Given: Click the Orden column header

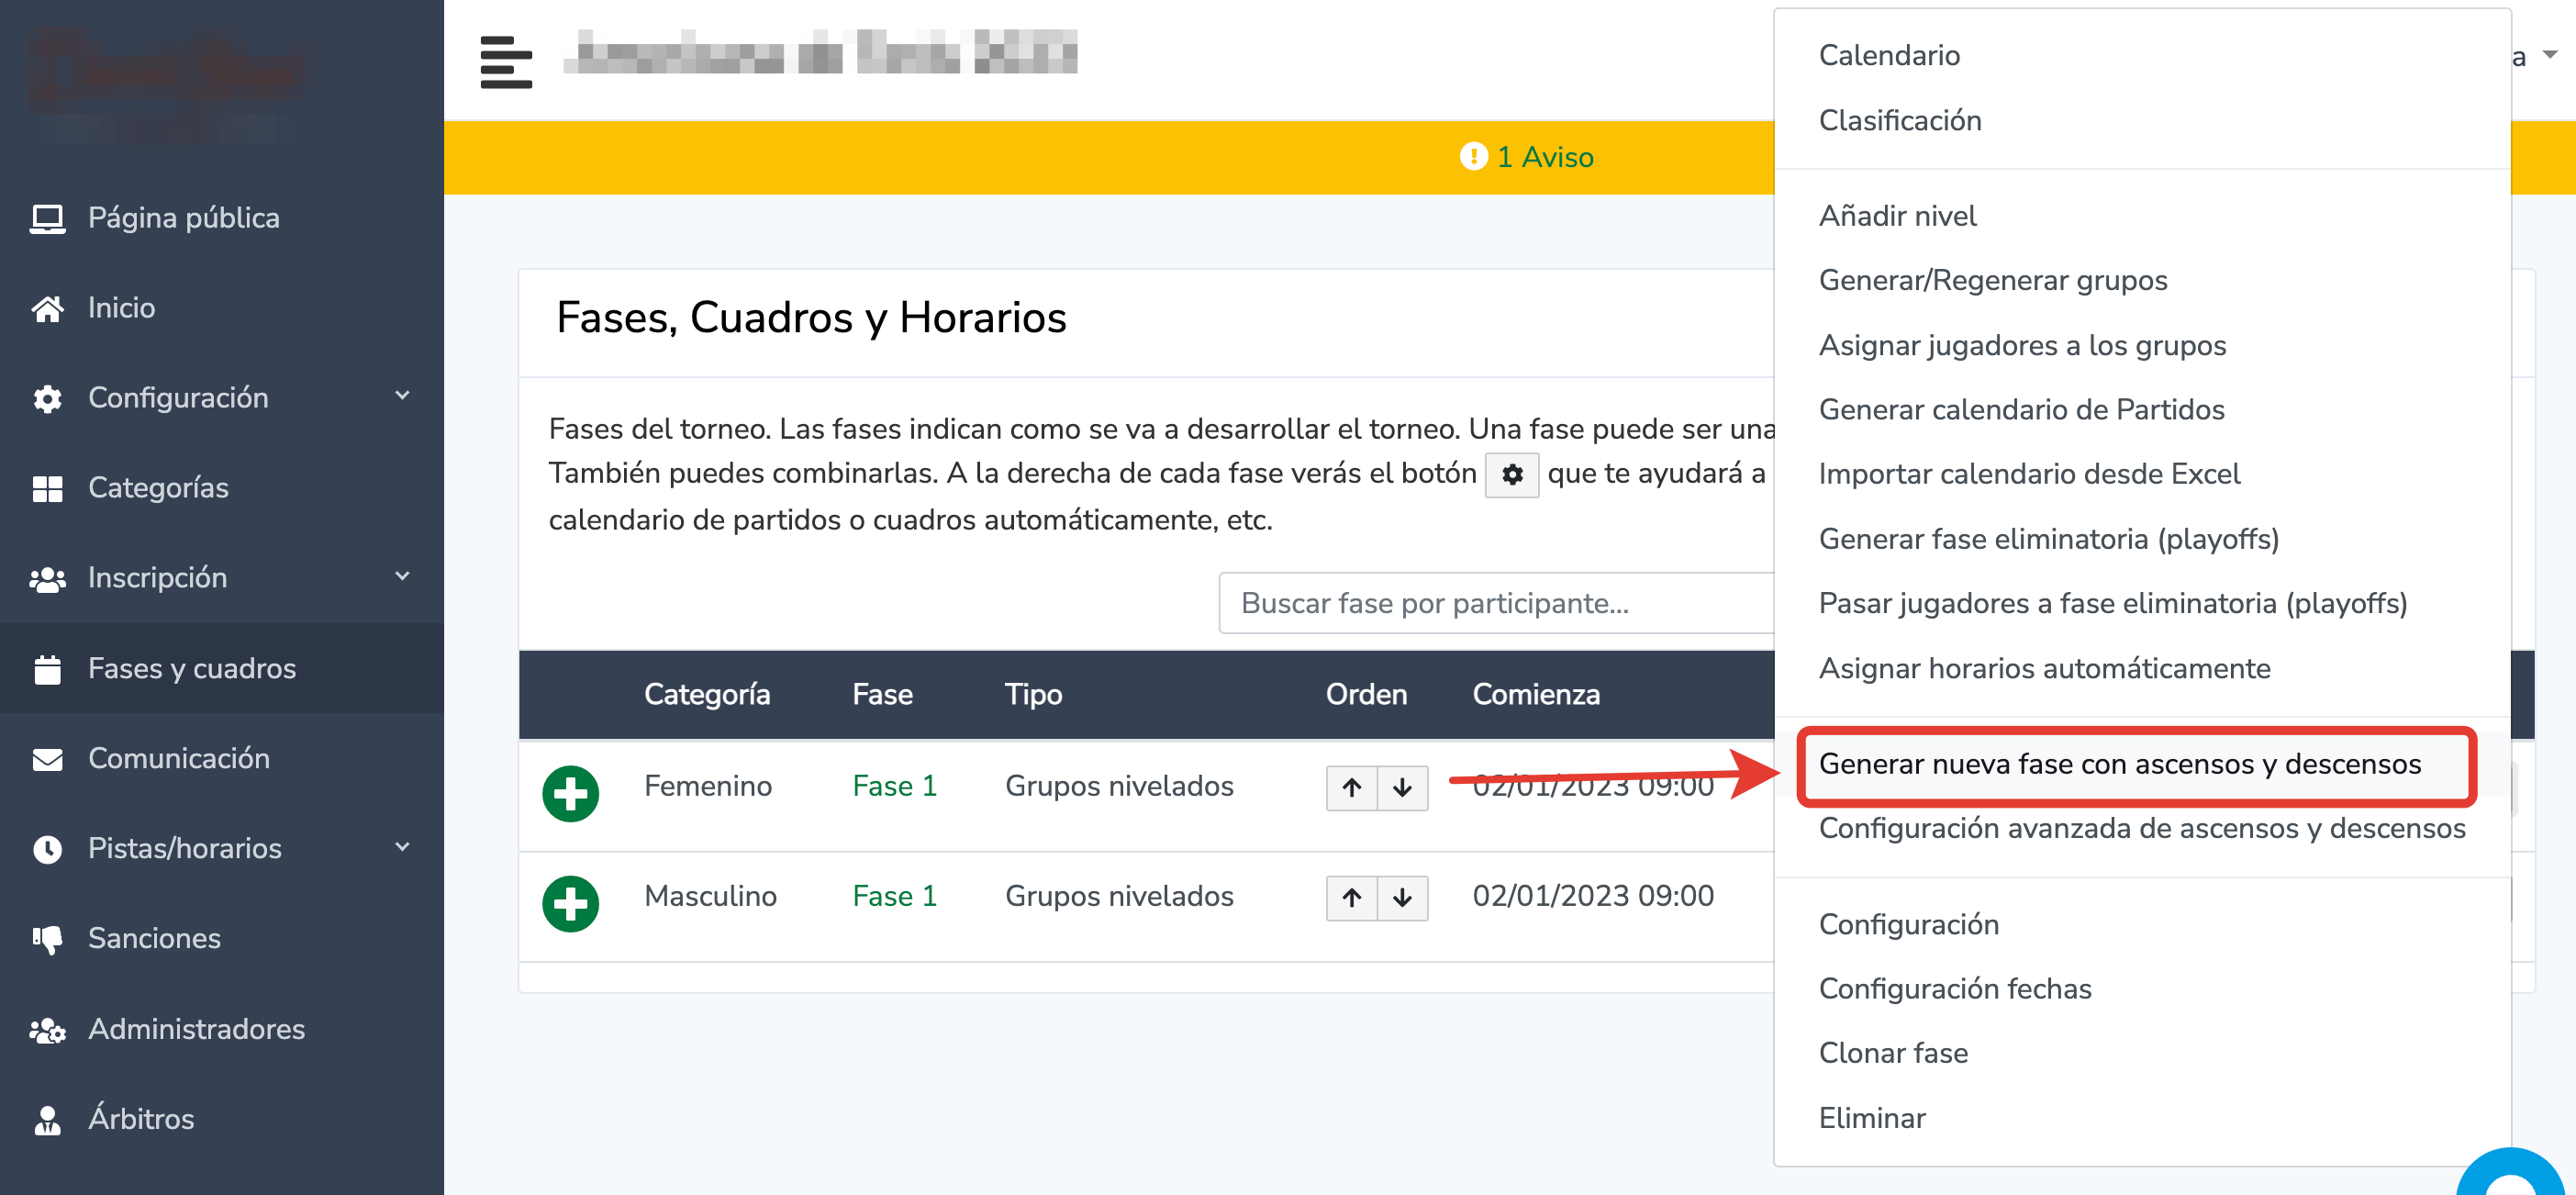Looking at the screenshot, I should [1366, 695].
